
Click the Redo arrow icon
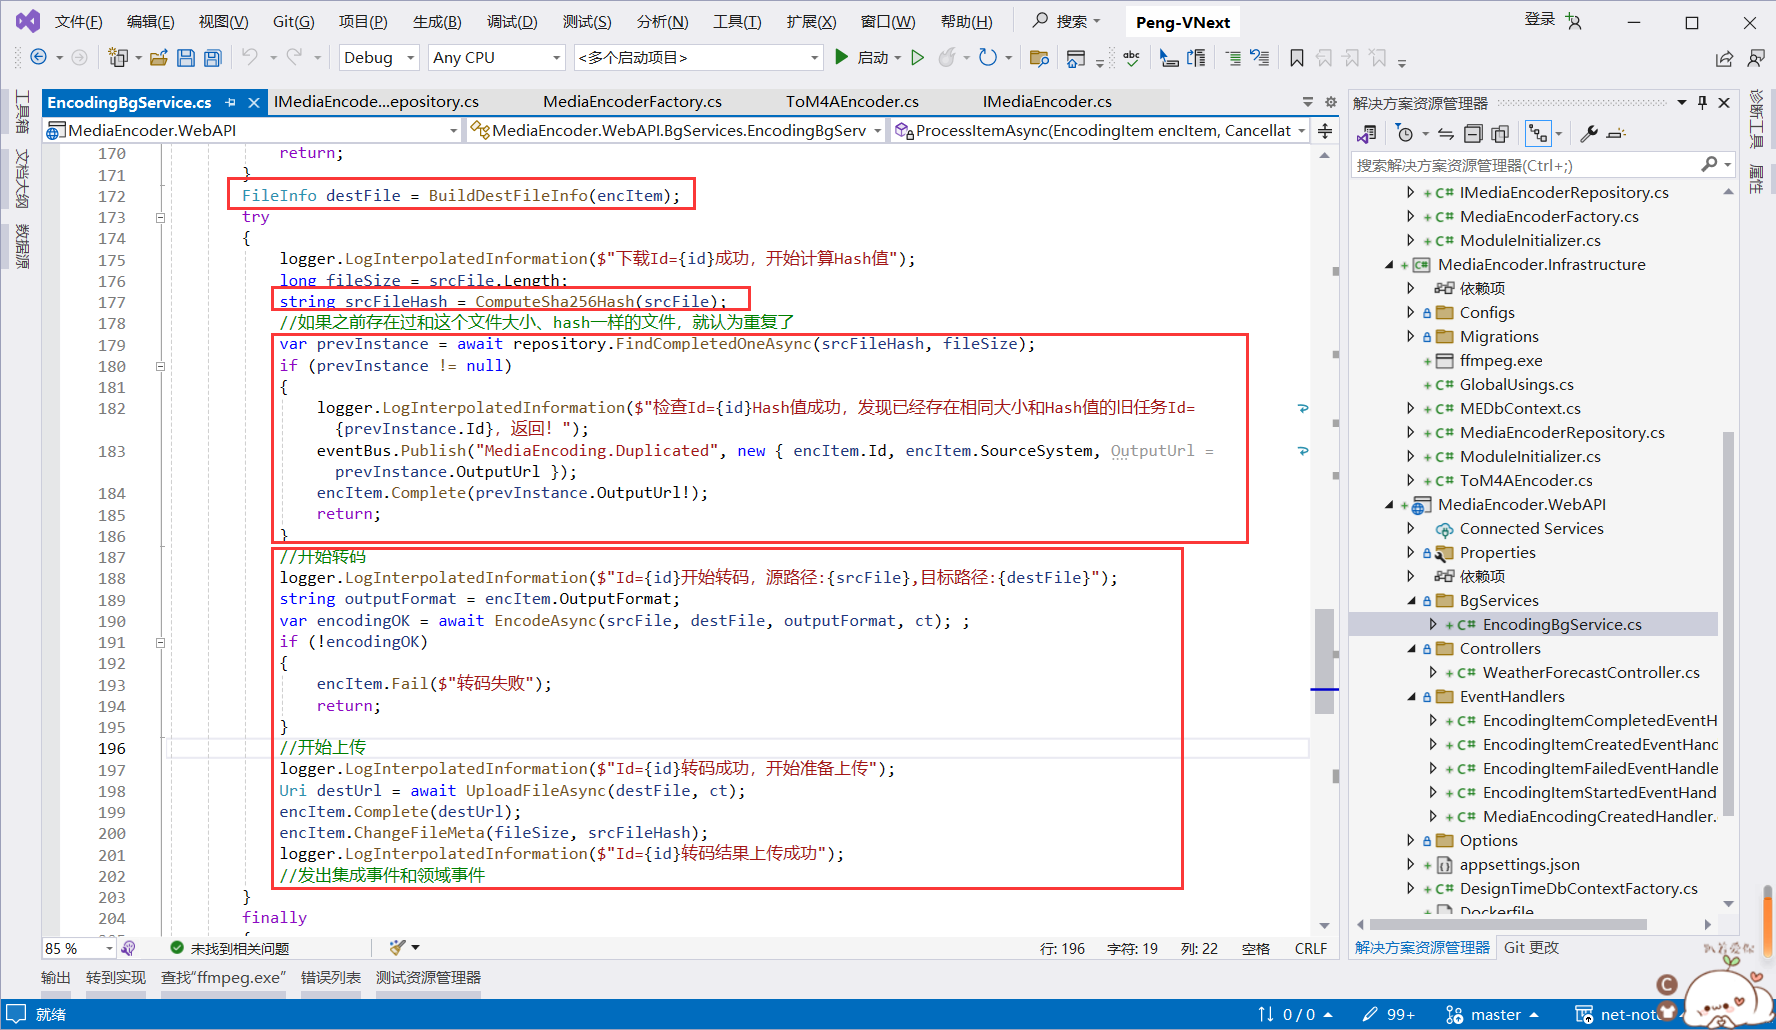coord(294,57)
